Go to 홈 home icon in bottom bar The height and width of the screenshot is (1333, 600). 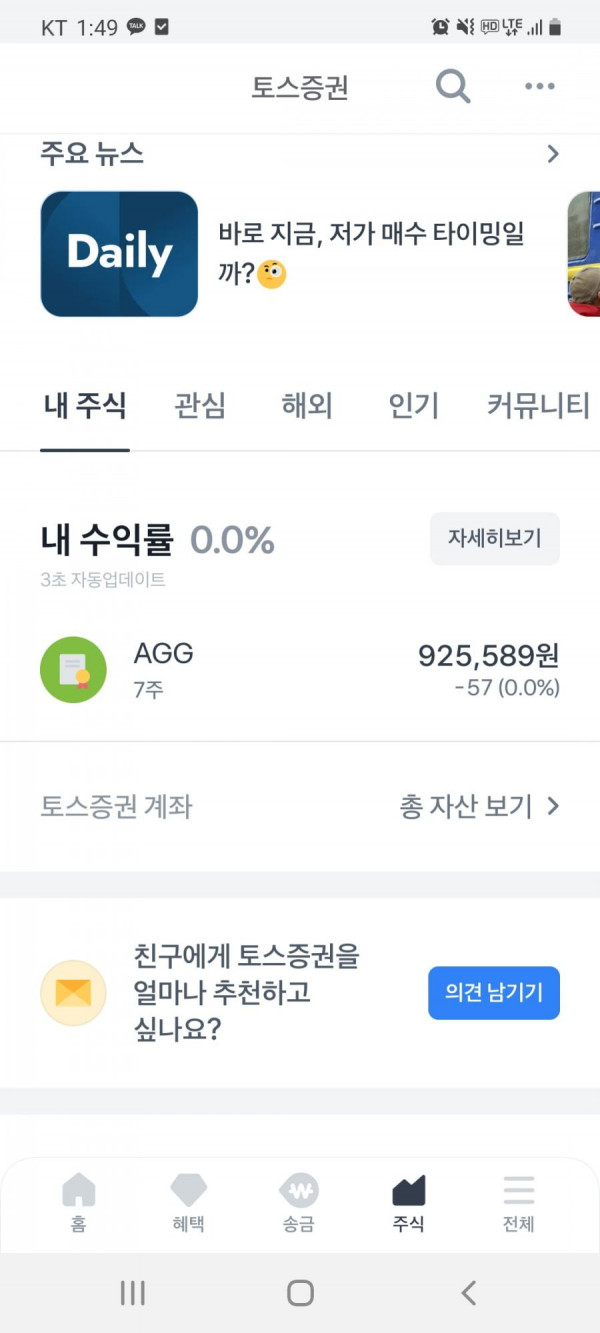pyautogui.click(x=79, y=1190)
